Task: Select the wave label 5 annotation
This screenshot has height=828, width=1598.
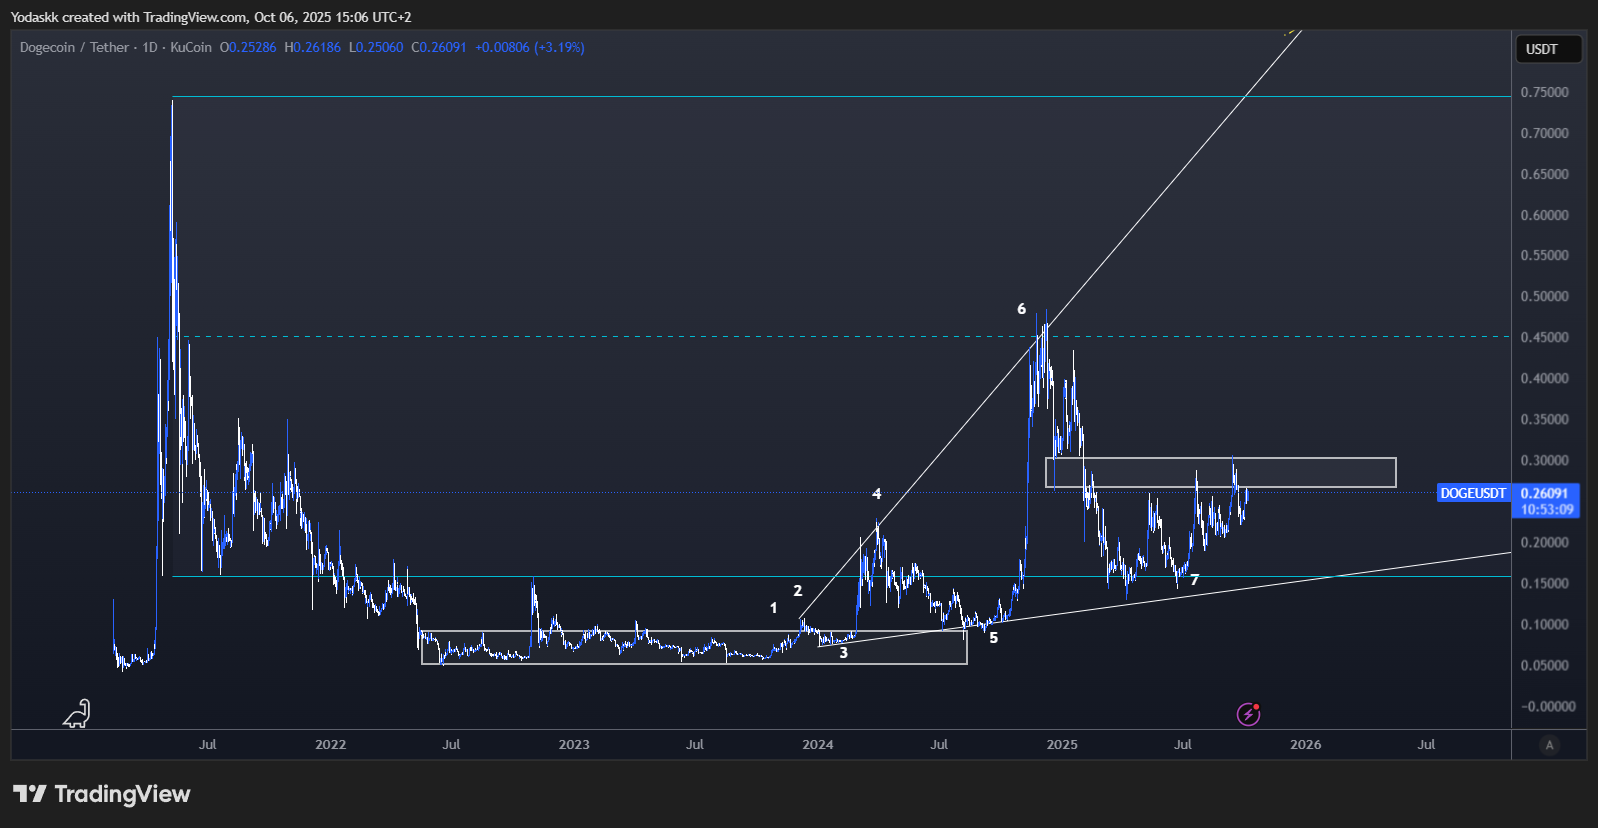Action: pyautogui.click(x=993, y=638)
